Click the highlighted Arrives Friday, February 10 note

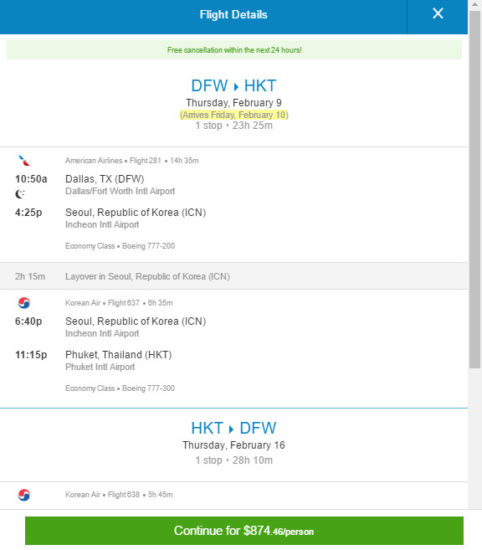point(234,115)
